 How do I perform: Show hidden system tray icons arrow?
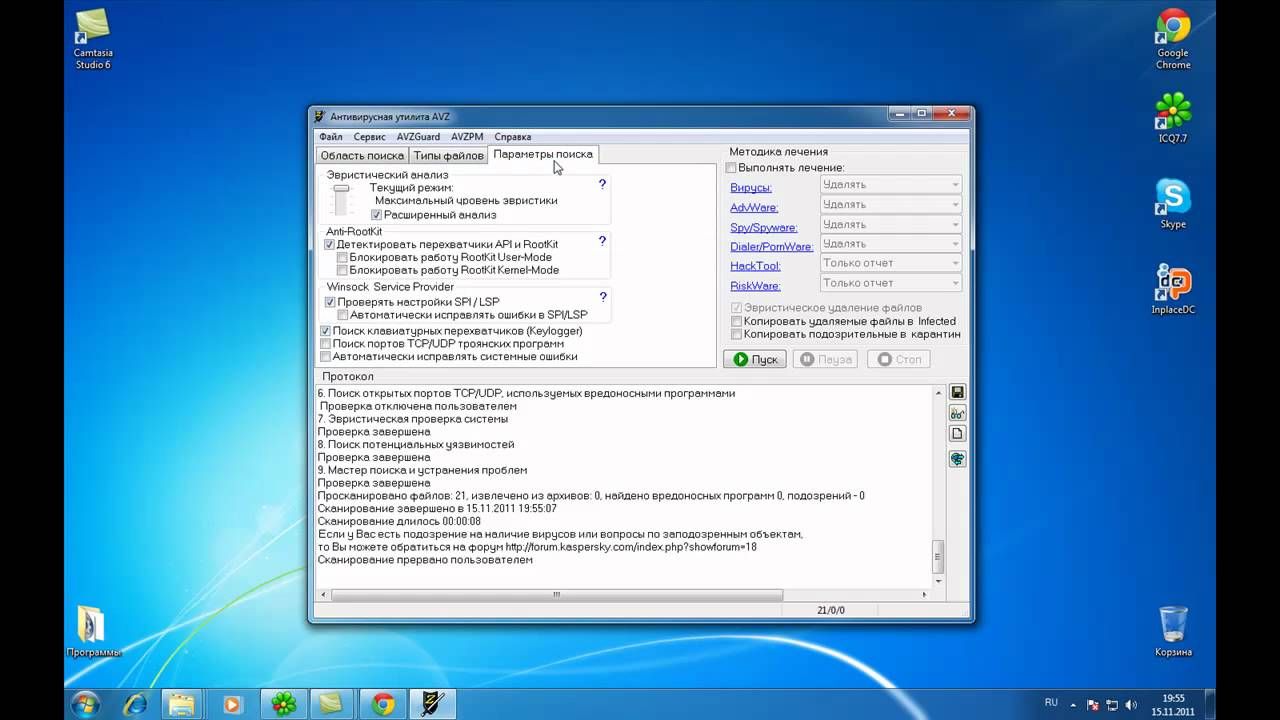pyautogui.click(x=1074, y=704)
